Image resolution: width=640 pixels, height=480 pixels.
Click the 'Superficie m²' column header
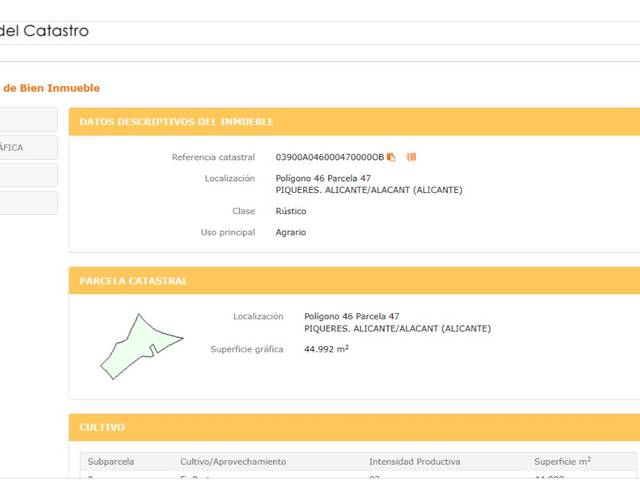point(562,462)
